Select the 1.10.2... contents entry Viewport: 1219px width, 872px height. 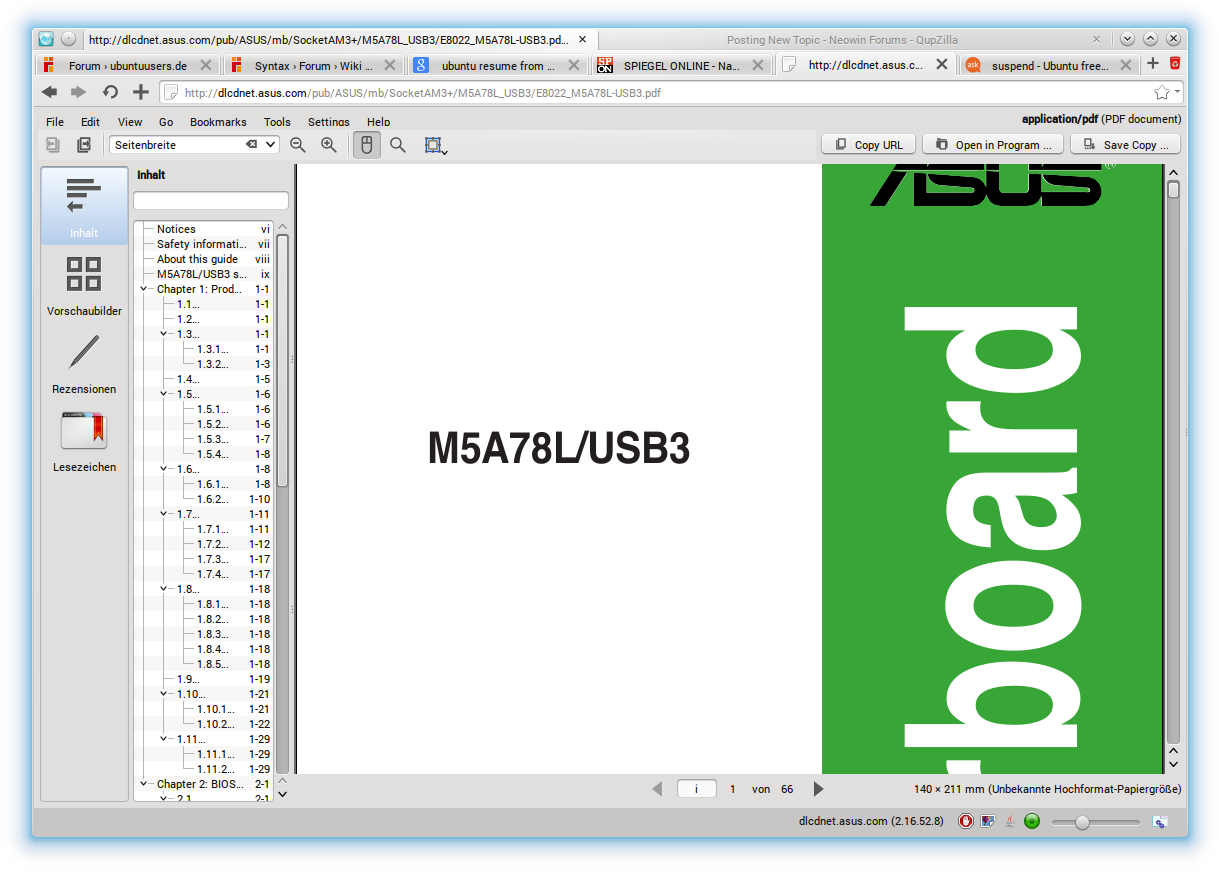[x=215, y=724]
